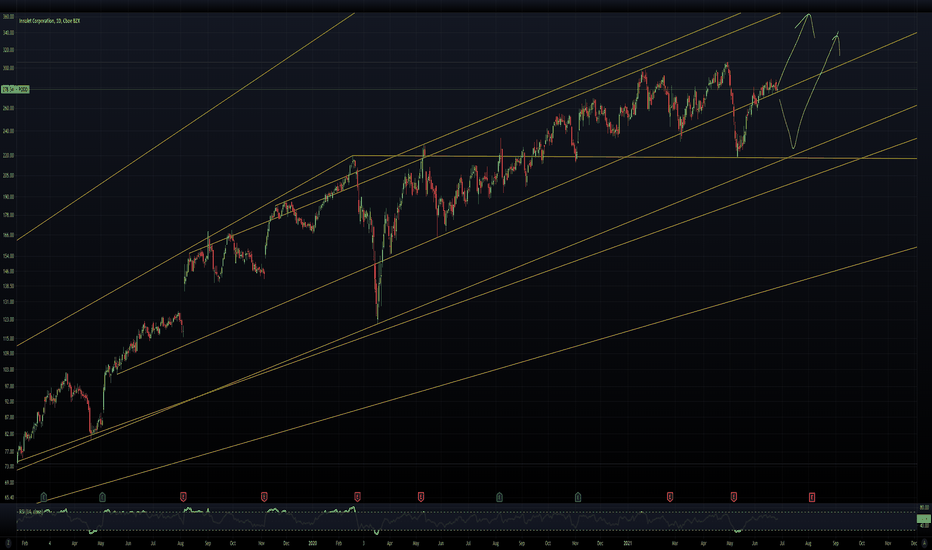Image resolution: width=932 pixels, height=550 pixels.
Task: Open the red earnings marker at late February 2020
Action: tap(357, 496)
